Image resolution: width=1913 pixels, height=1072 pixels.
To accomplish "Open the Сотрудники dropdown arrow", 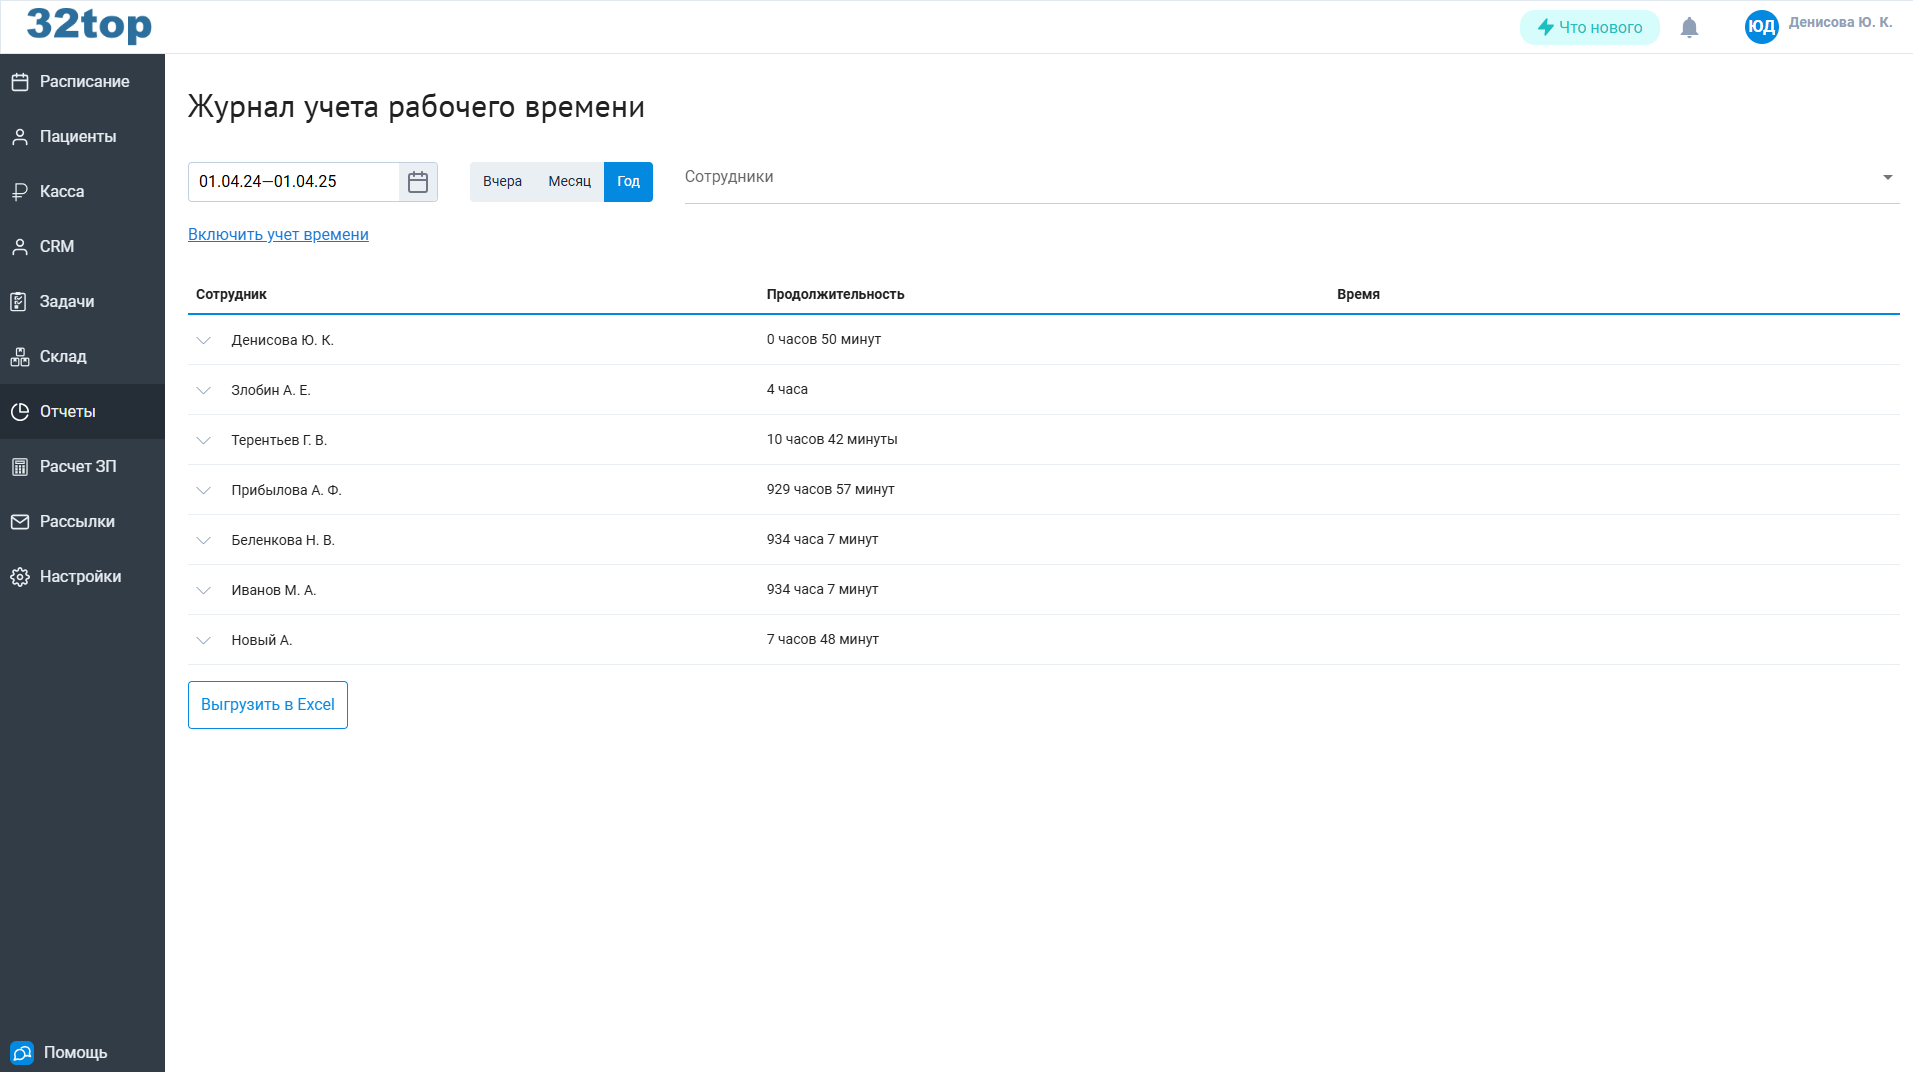I will pyautogui.click(x=1887, y=177).
